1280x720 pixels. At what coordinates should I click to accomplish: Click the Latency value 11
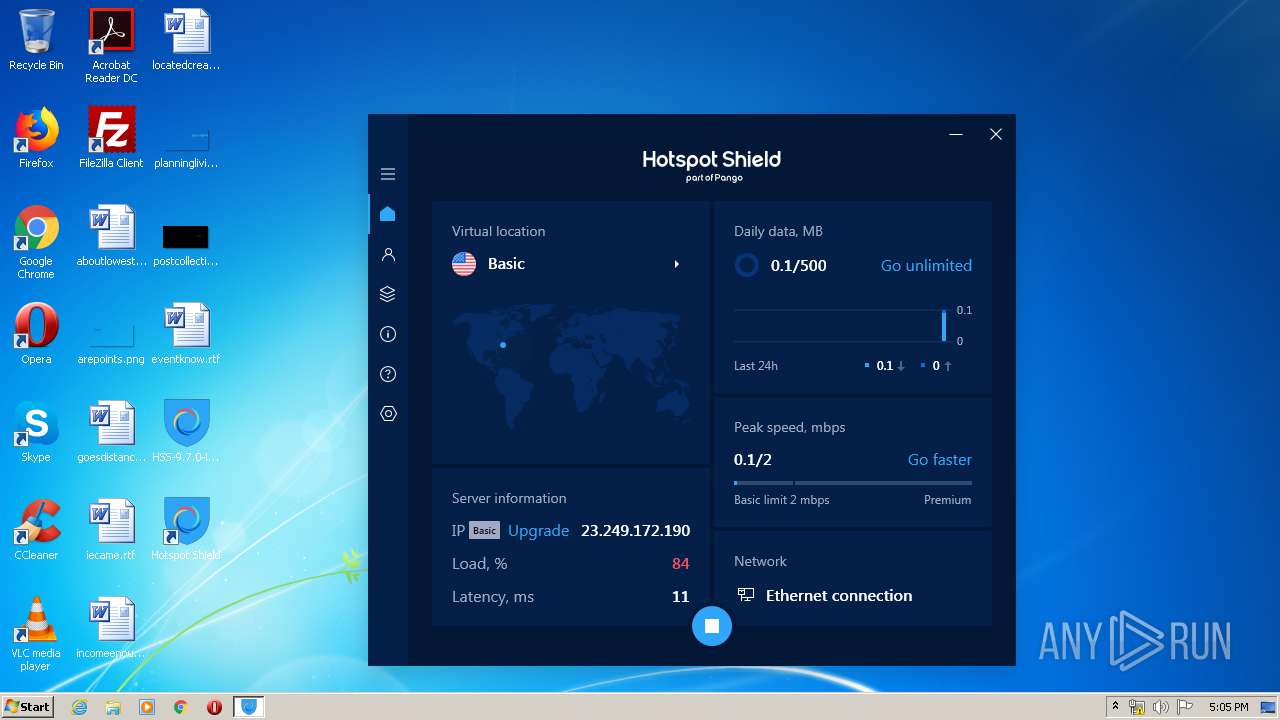pos(681,597)
